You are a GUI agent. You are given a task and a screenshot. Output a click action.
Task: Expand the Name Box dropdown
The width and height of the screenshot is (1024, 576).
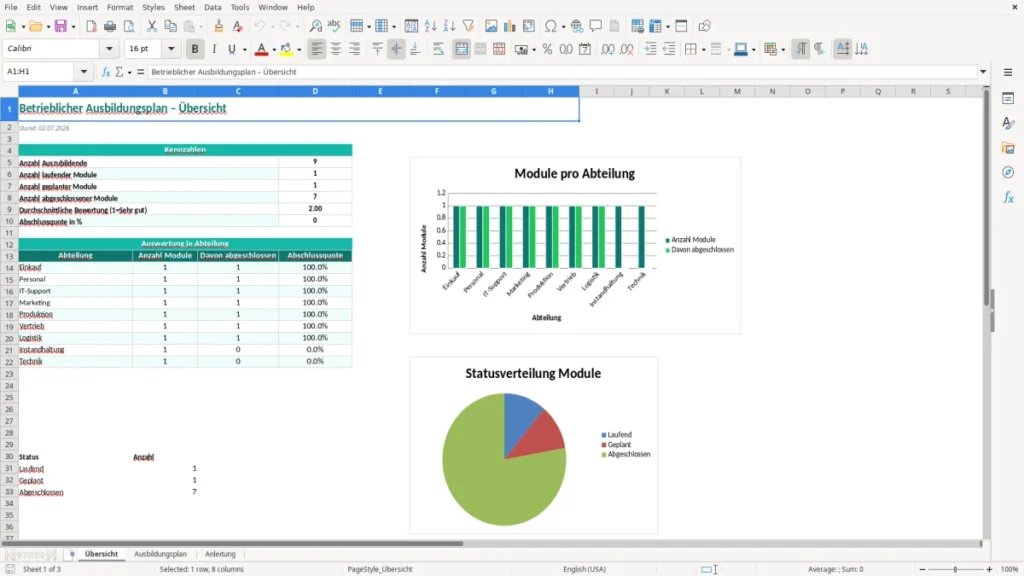(x=84, y=72)
